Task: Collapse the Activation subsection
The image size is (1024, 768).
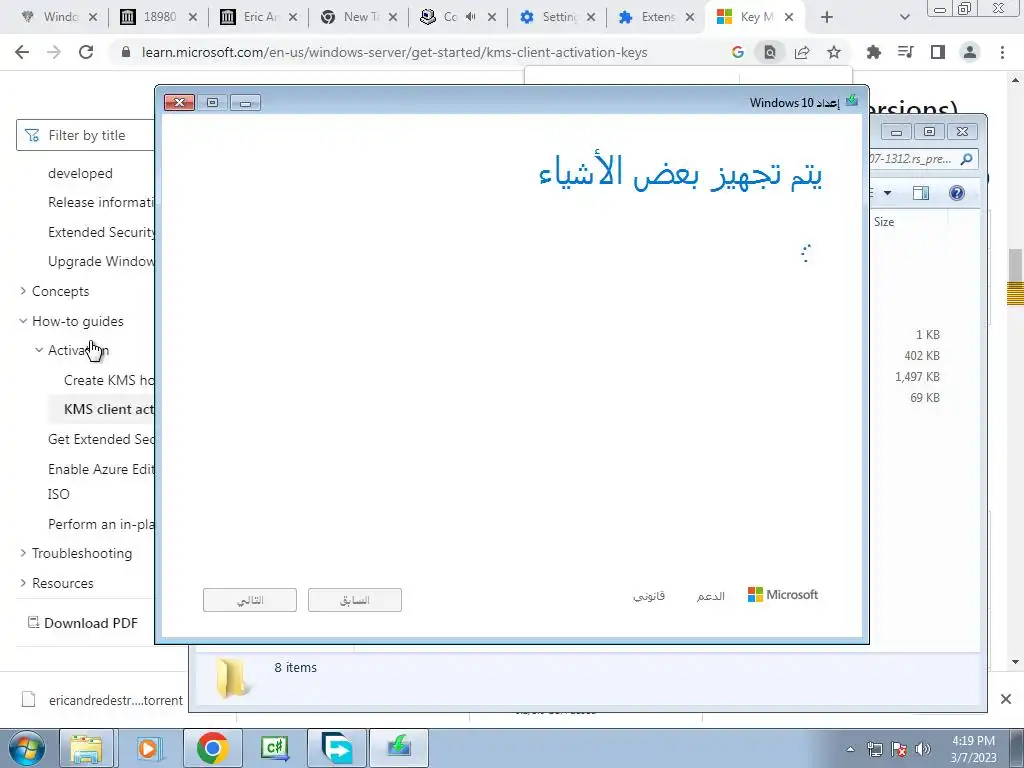Action: tap(39, 351)
